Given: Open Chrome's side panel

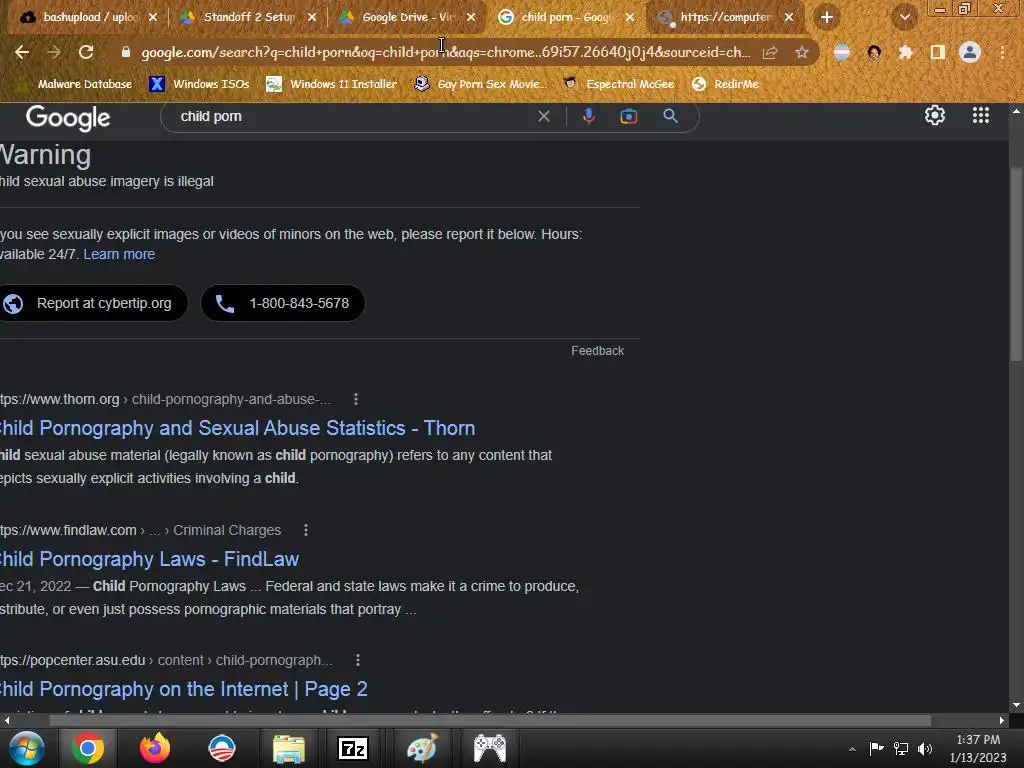Looking at the screenshot, I should (937, 52).
